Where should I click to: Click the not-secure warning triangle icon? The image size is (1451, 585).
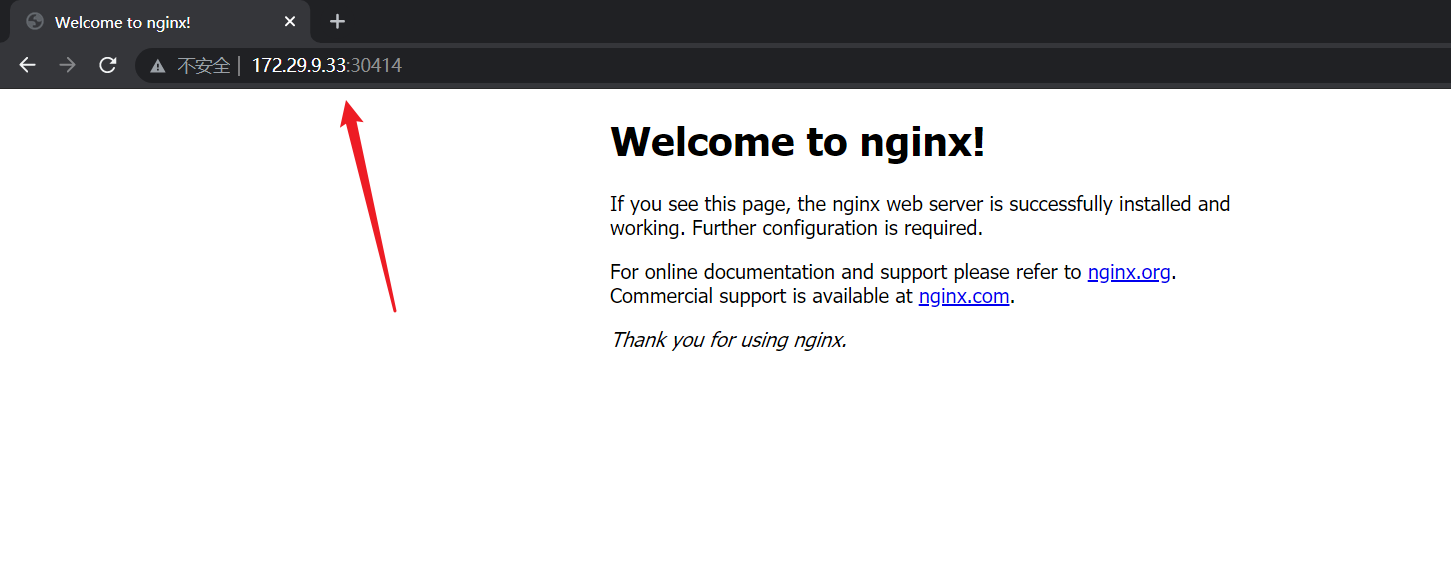157,66
